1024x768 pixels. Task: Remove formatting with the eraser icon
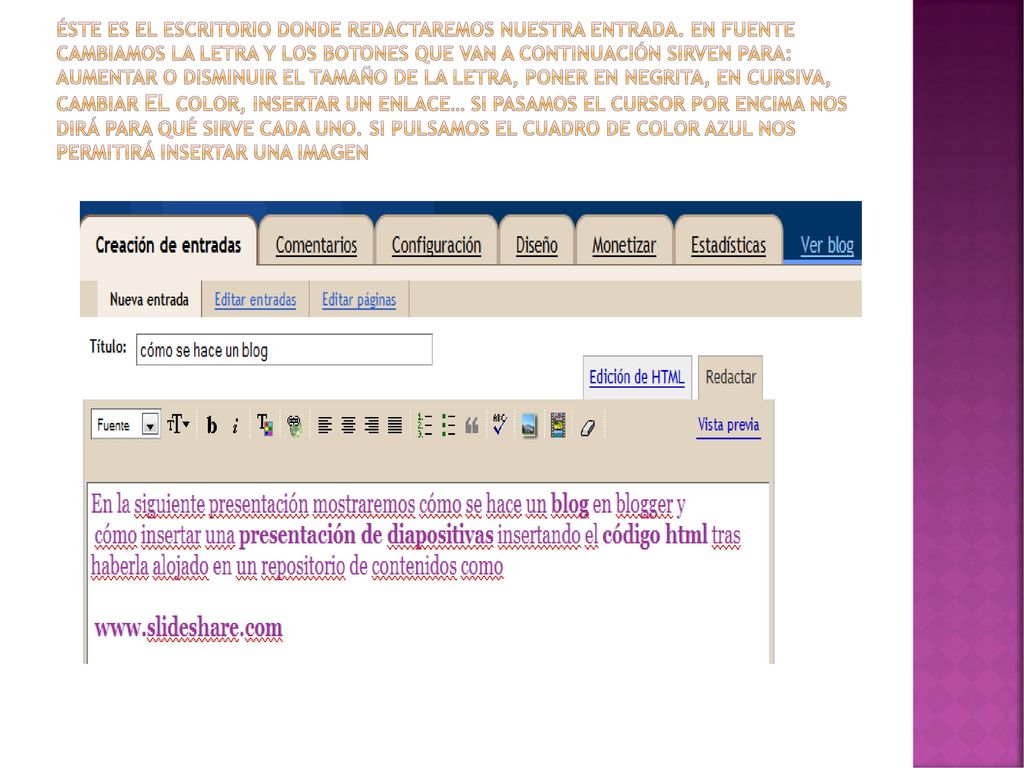click(x=588, y=428)
